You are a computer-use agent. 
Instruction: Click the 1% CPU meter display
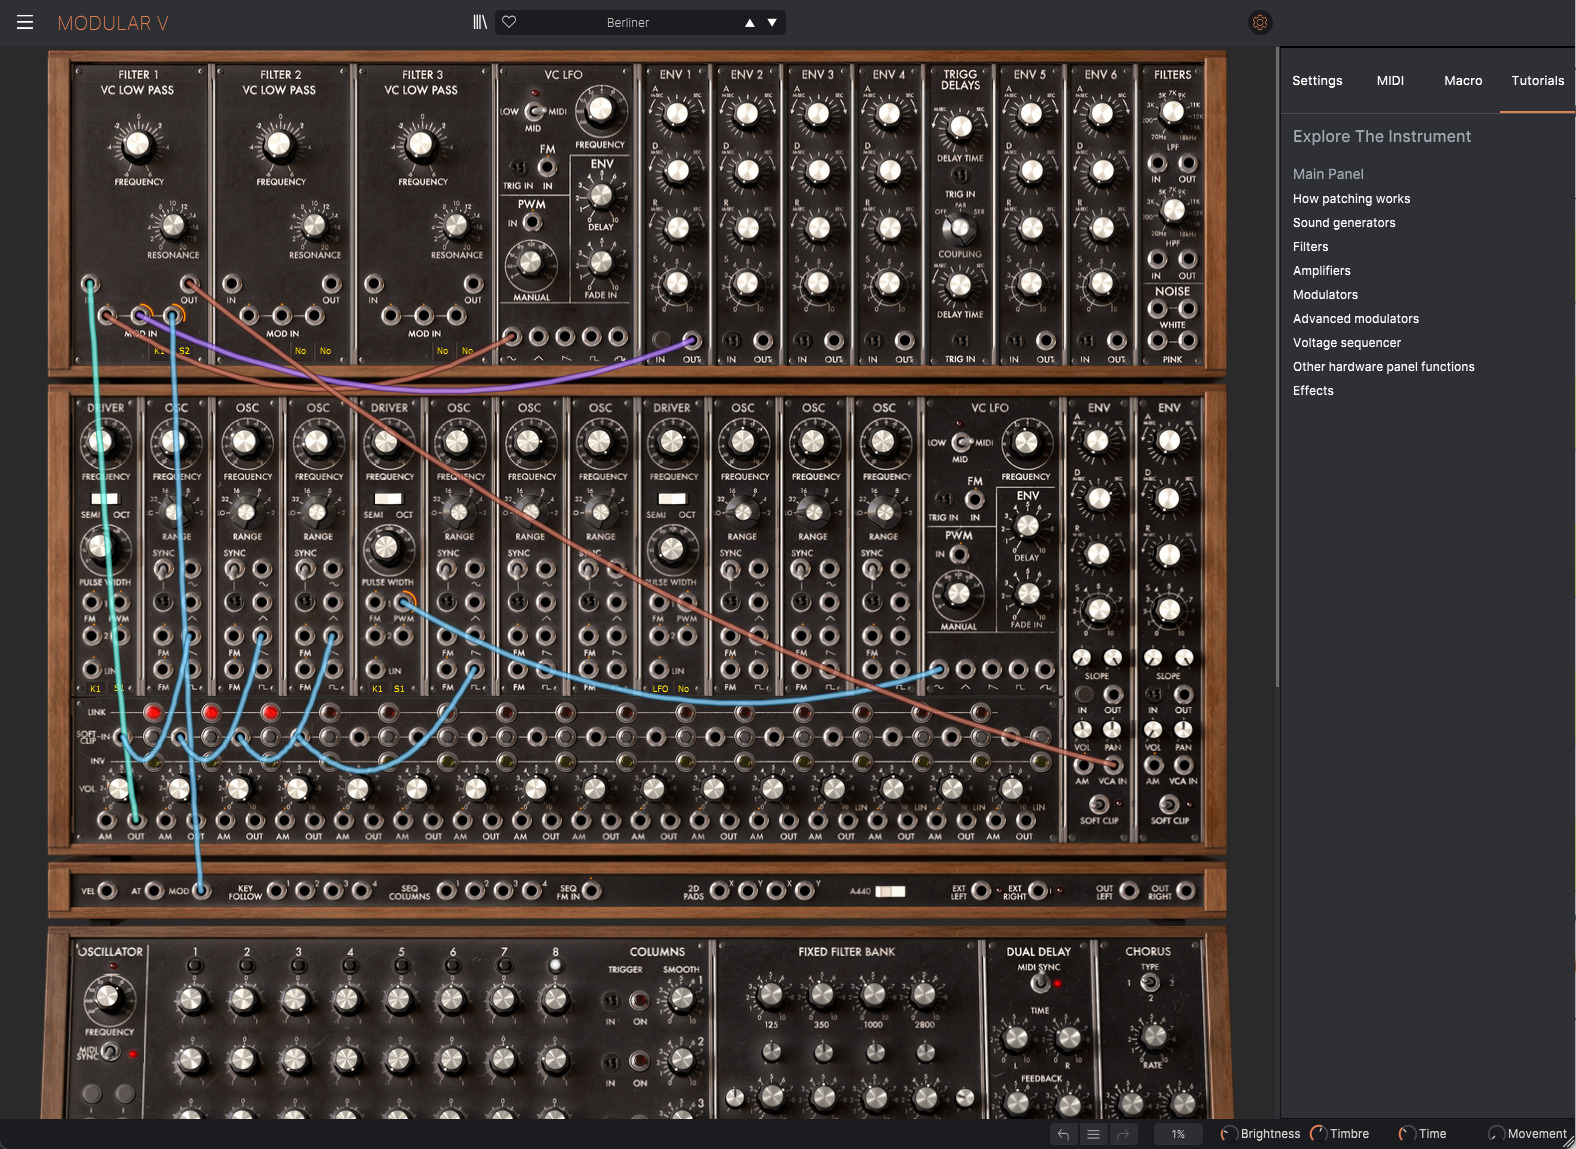pos(1178,1134)
